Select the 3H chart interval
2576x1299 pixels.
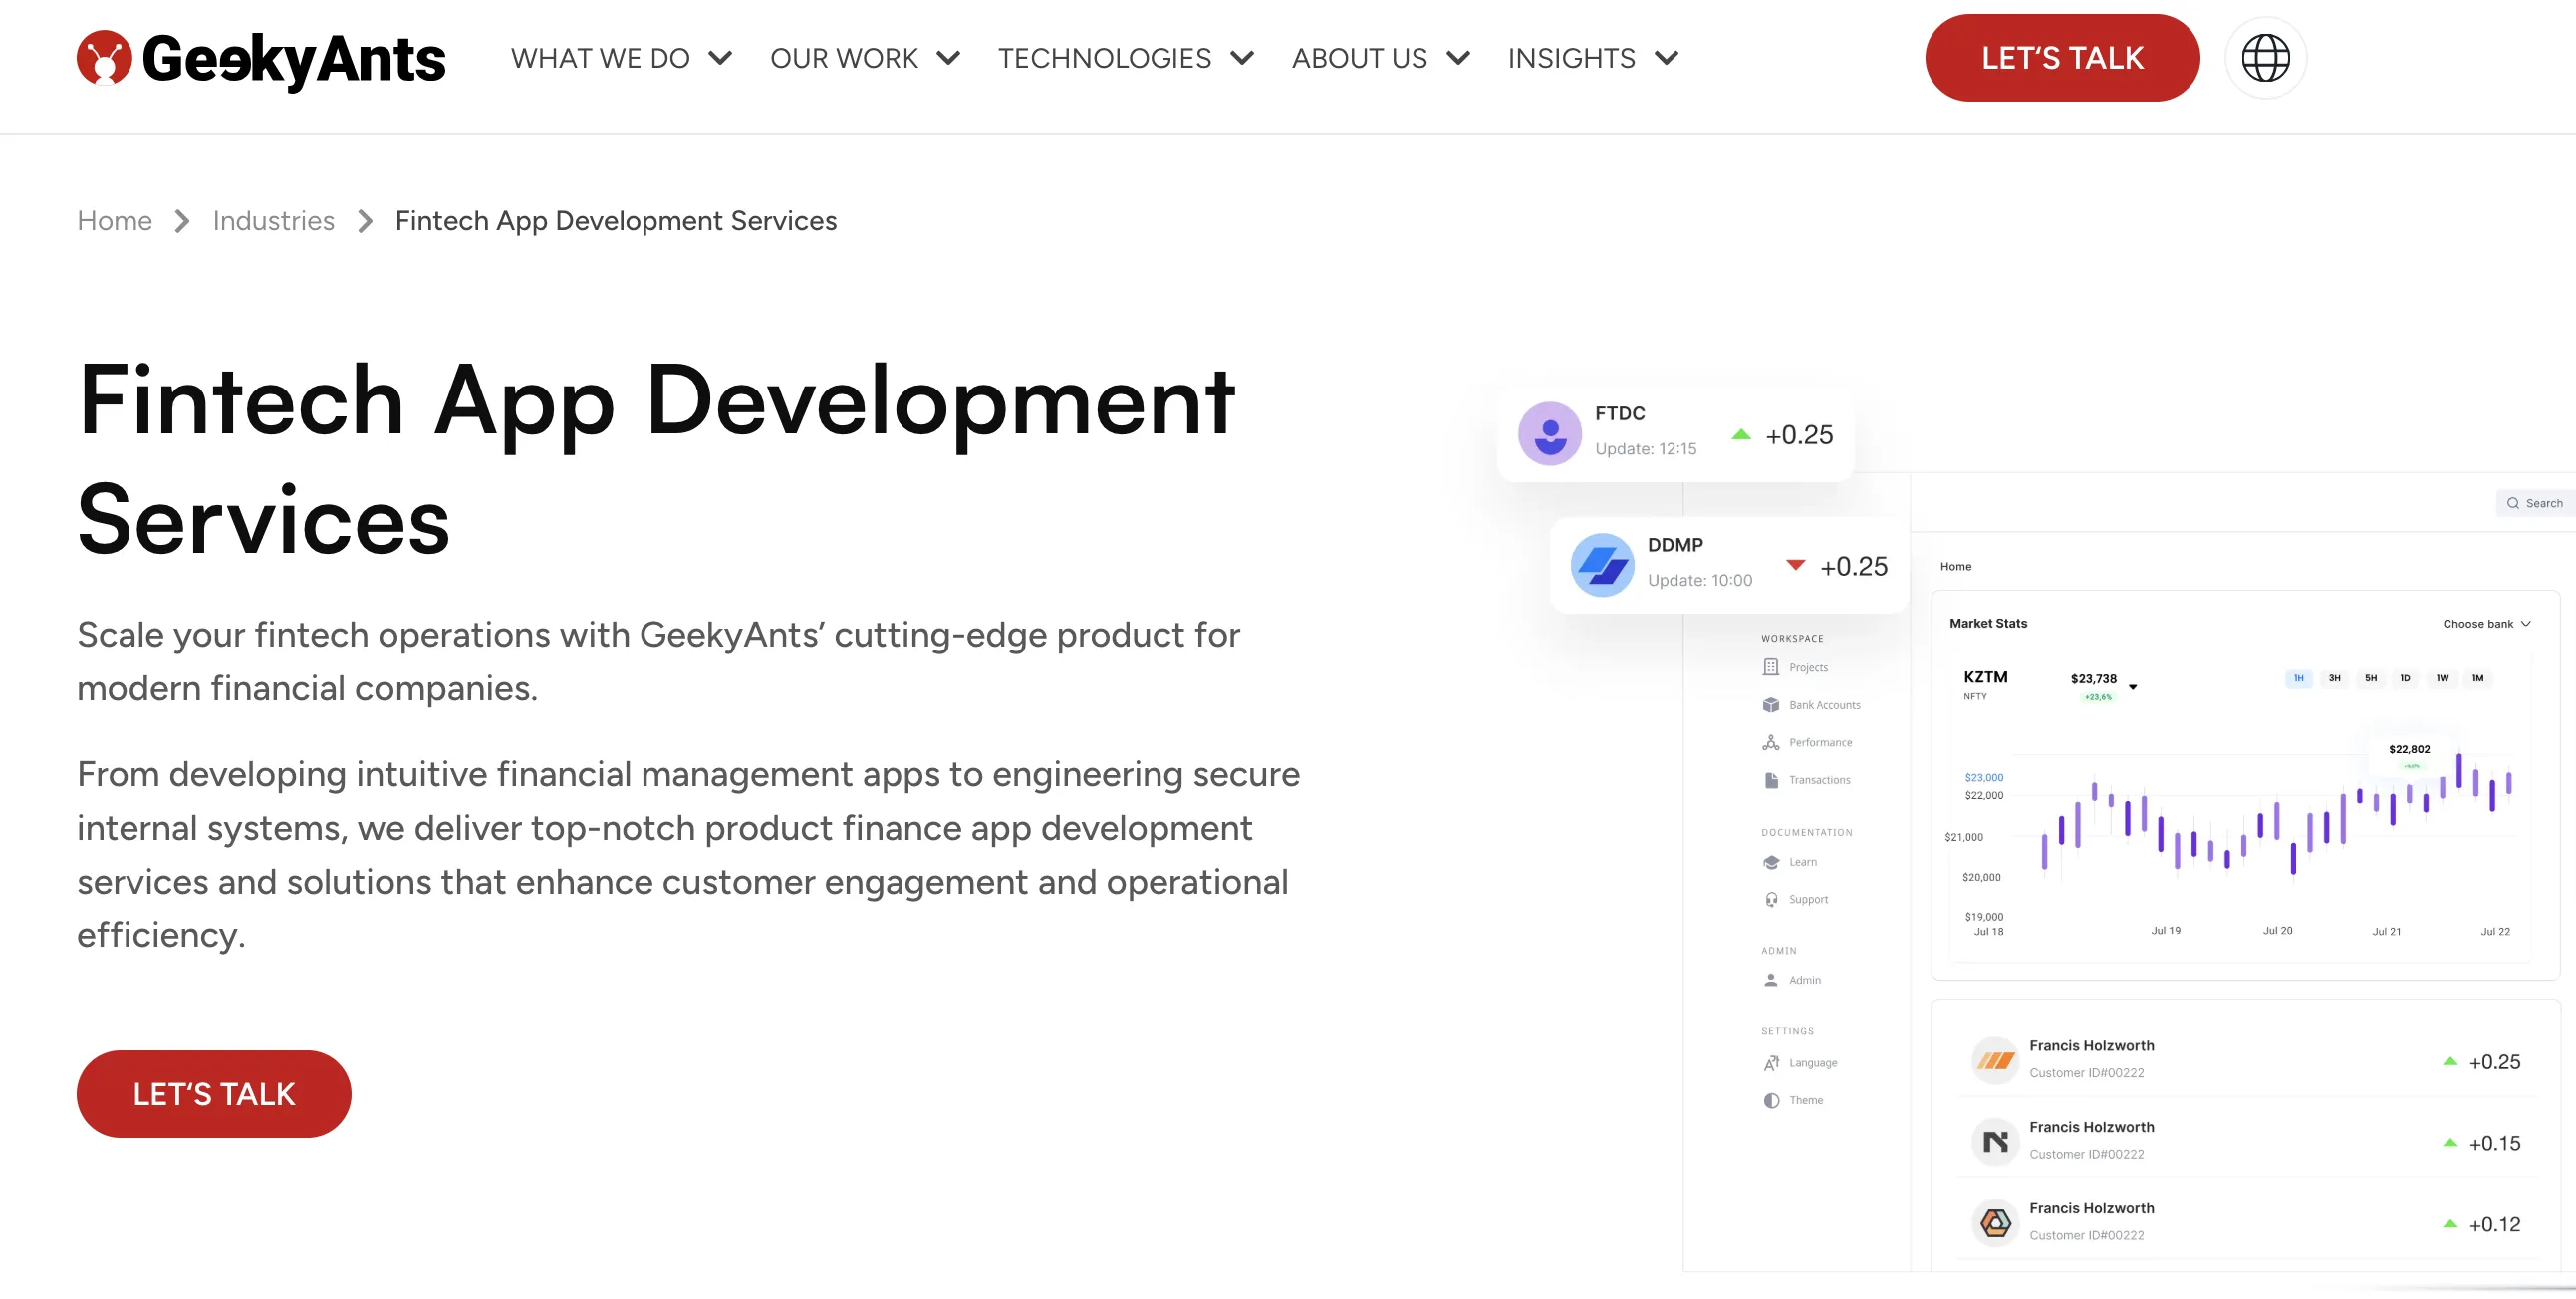pyautogui.click(x=2334, y=678)
